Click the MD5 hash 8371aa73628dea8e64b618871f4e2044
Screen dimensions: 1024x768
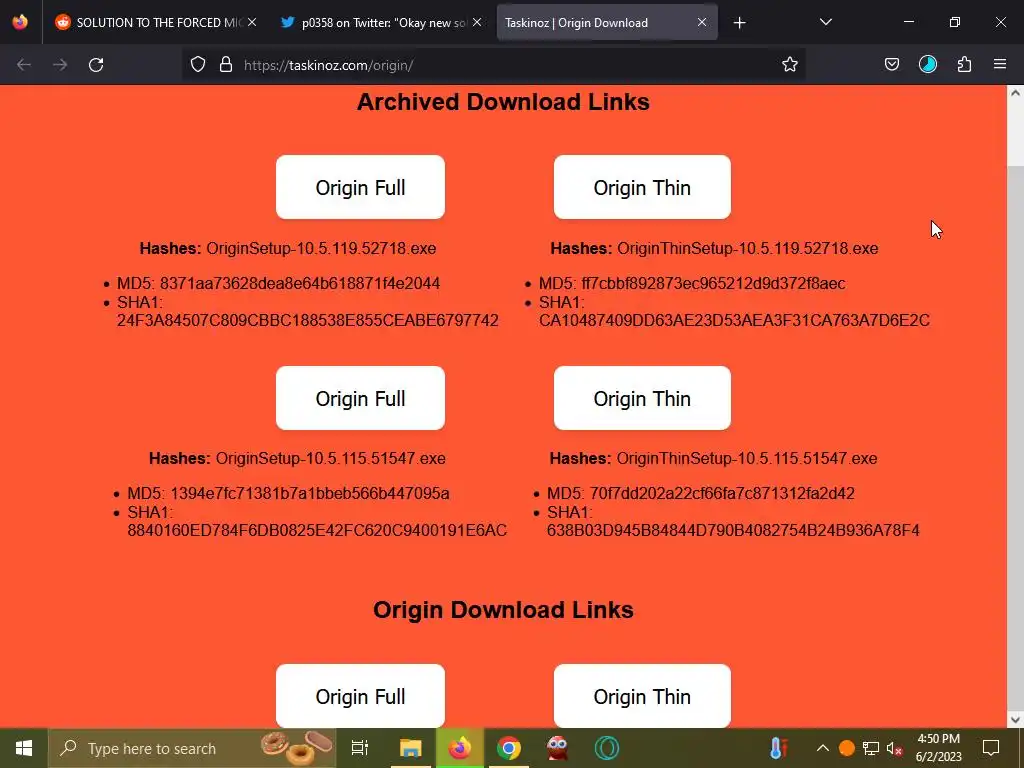pyautogui.click(x=300, y=283)
